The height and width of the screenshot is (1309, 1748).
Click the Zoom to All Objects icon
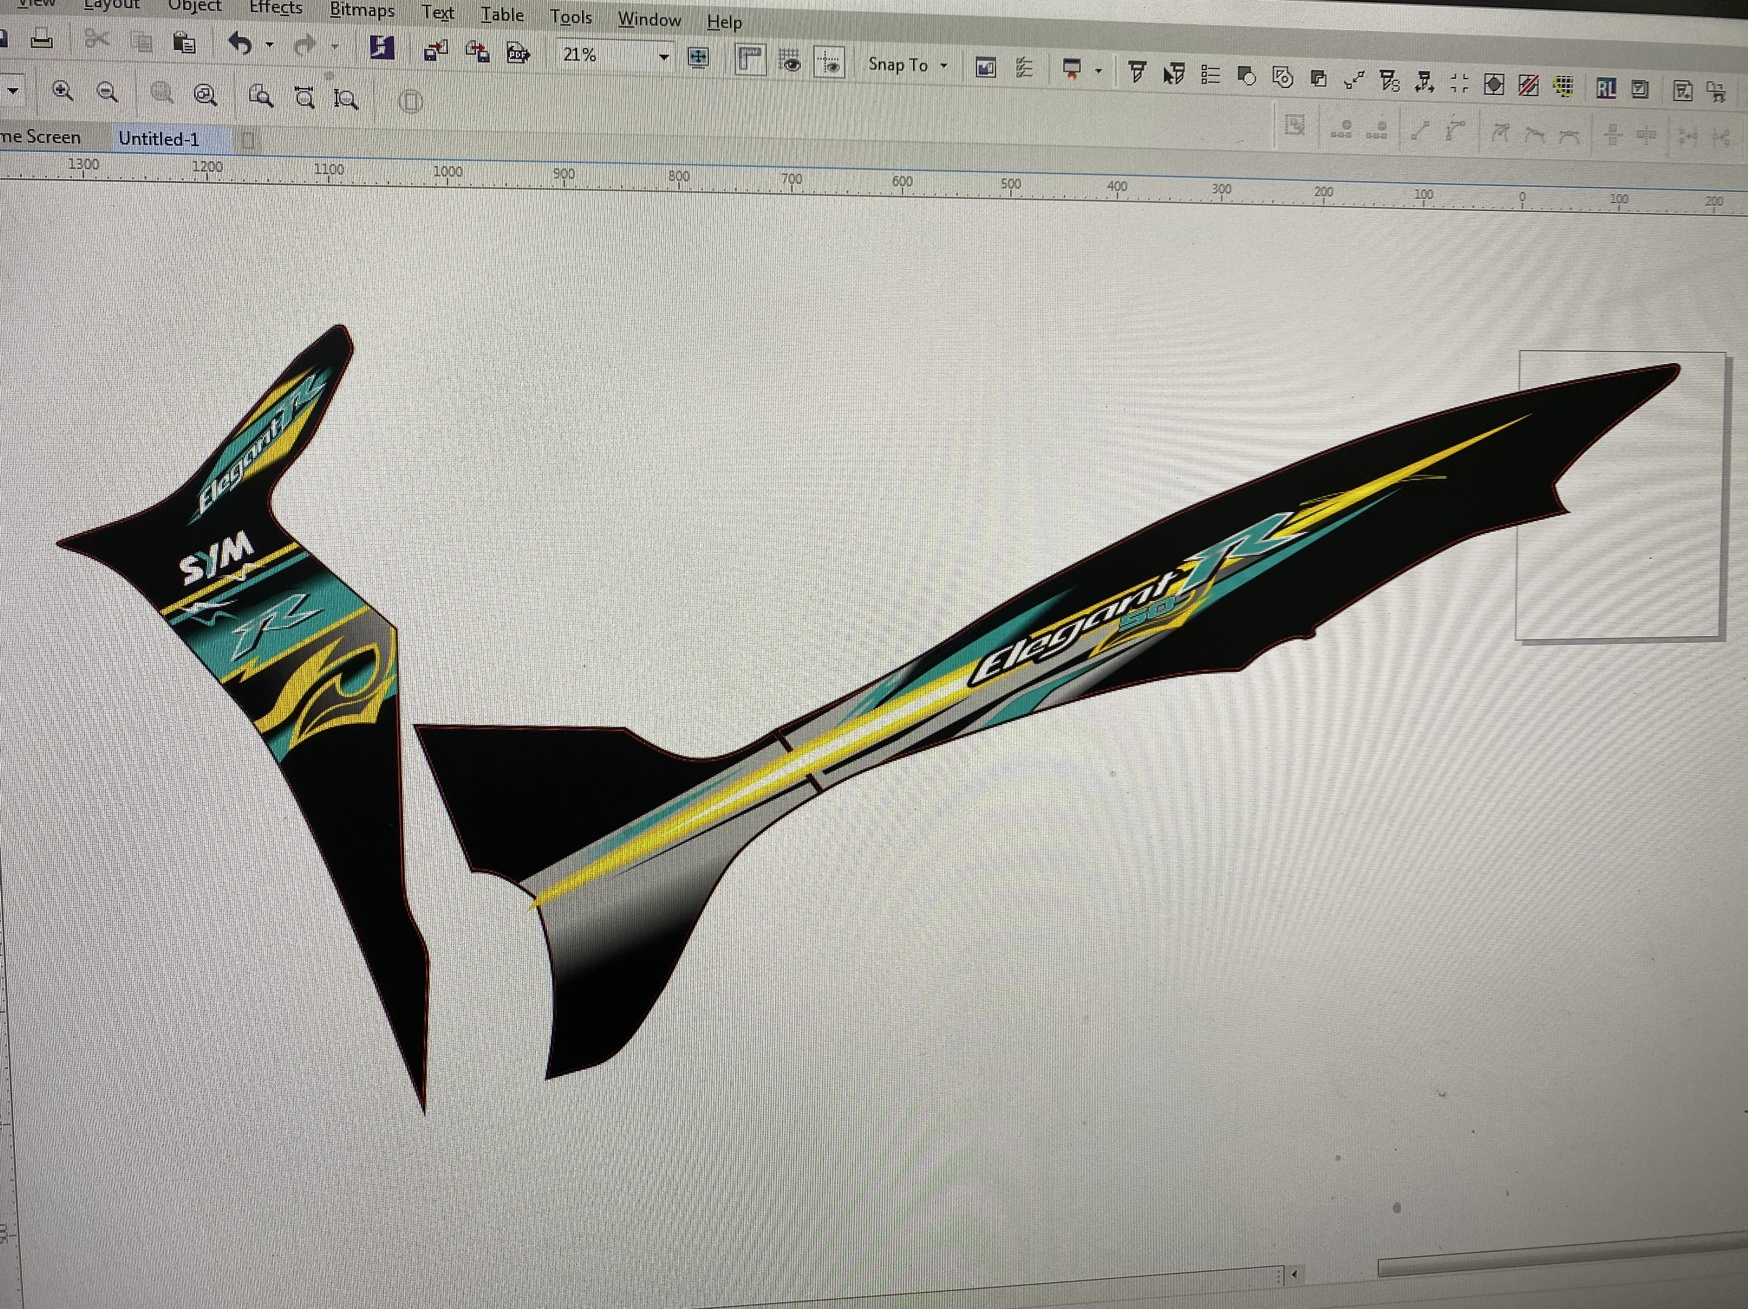[x=205, y=95]
